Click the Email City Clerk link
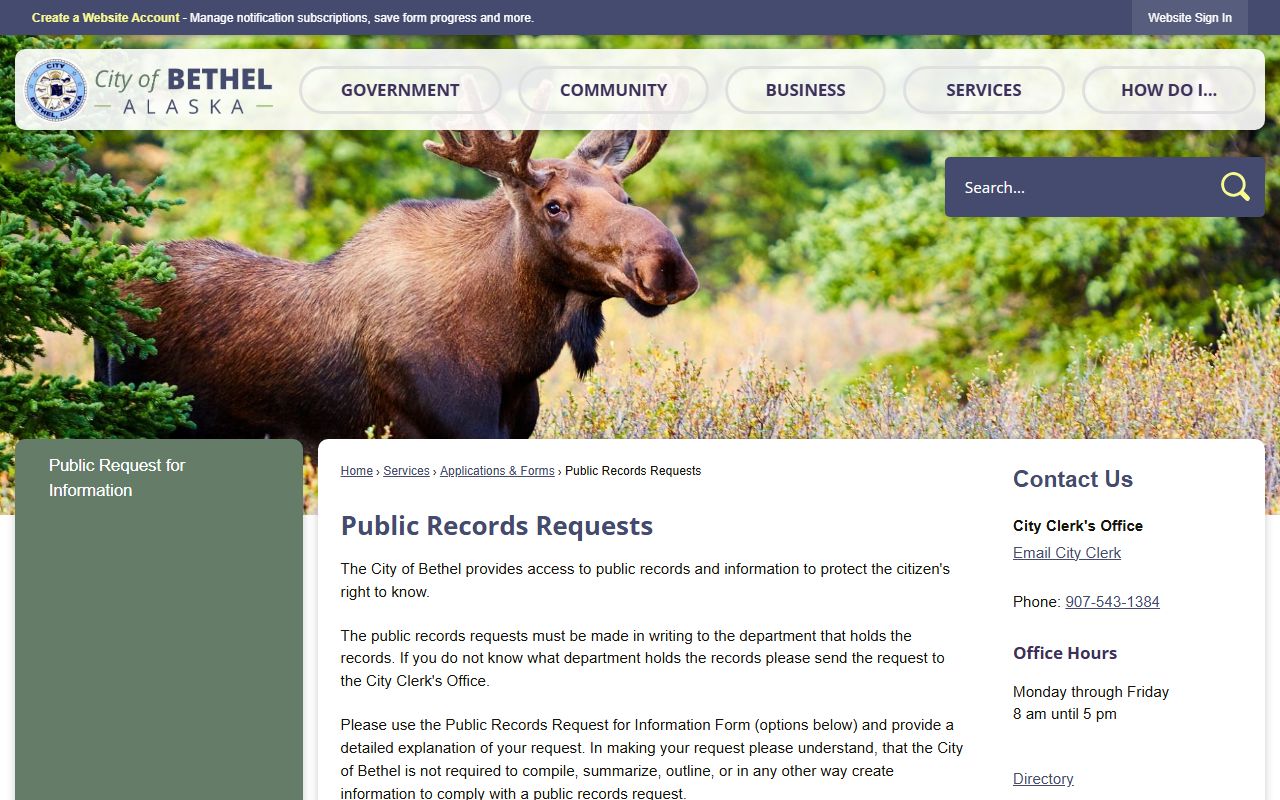 click(x=1067, y=553)
